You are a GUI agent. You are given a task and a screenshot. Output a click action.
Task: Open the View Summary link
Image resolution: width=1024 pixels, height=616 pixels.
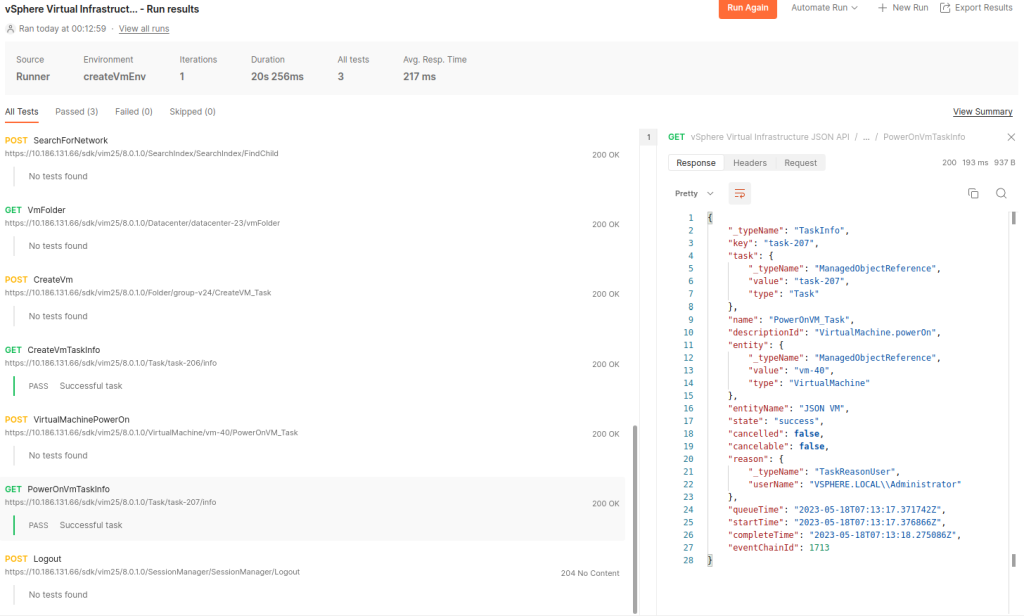(x=982, y=112)
